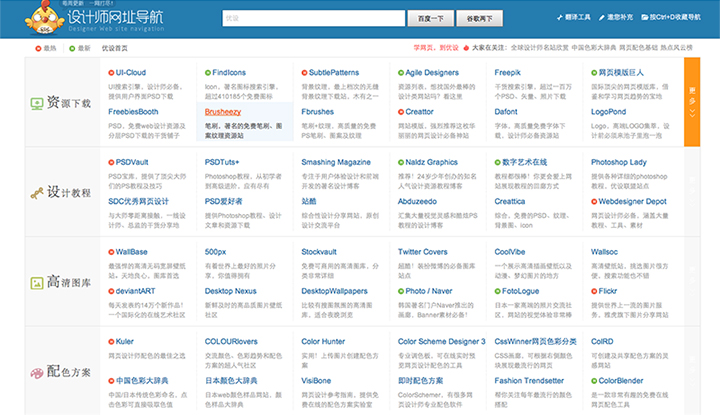Viewport: 720px width, 415px height.
Task: Click the red hot marker beside UI-Cloud
Action: tap(111, 73)
